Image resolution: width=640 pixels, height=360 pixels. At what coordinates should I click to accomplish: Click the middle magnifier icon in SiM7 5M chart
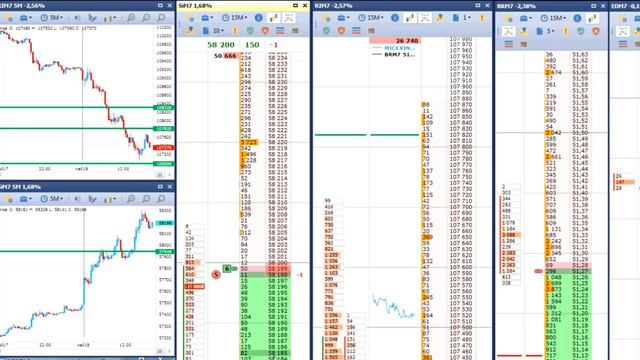[146, 199]
